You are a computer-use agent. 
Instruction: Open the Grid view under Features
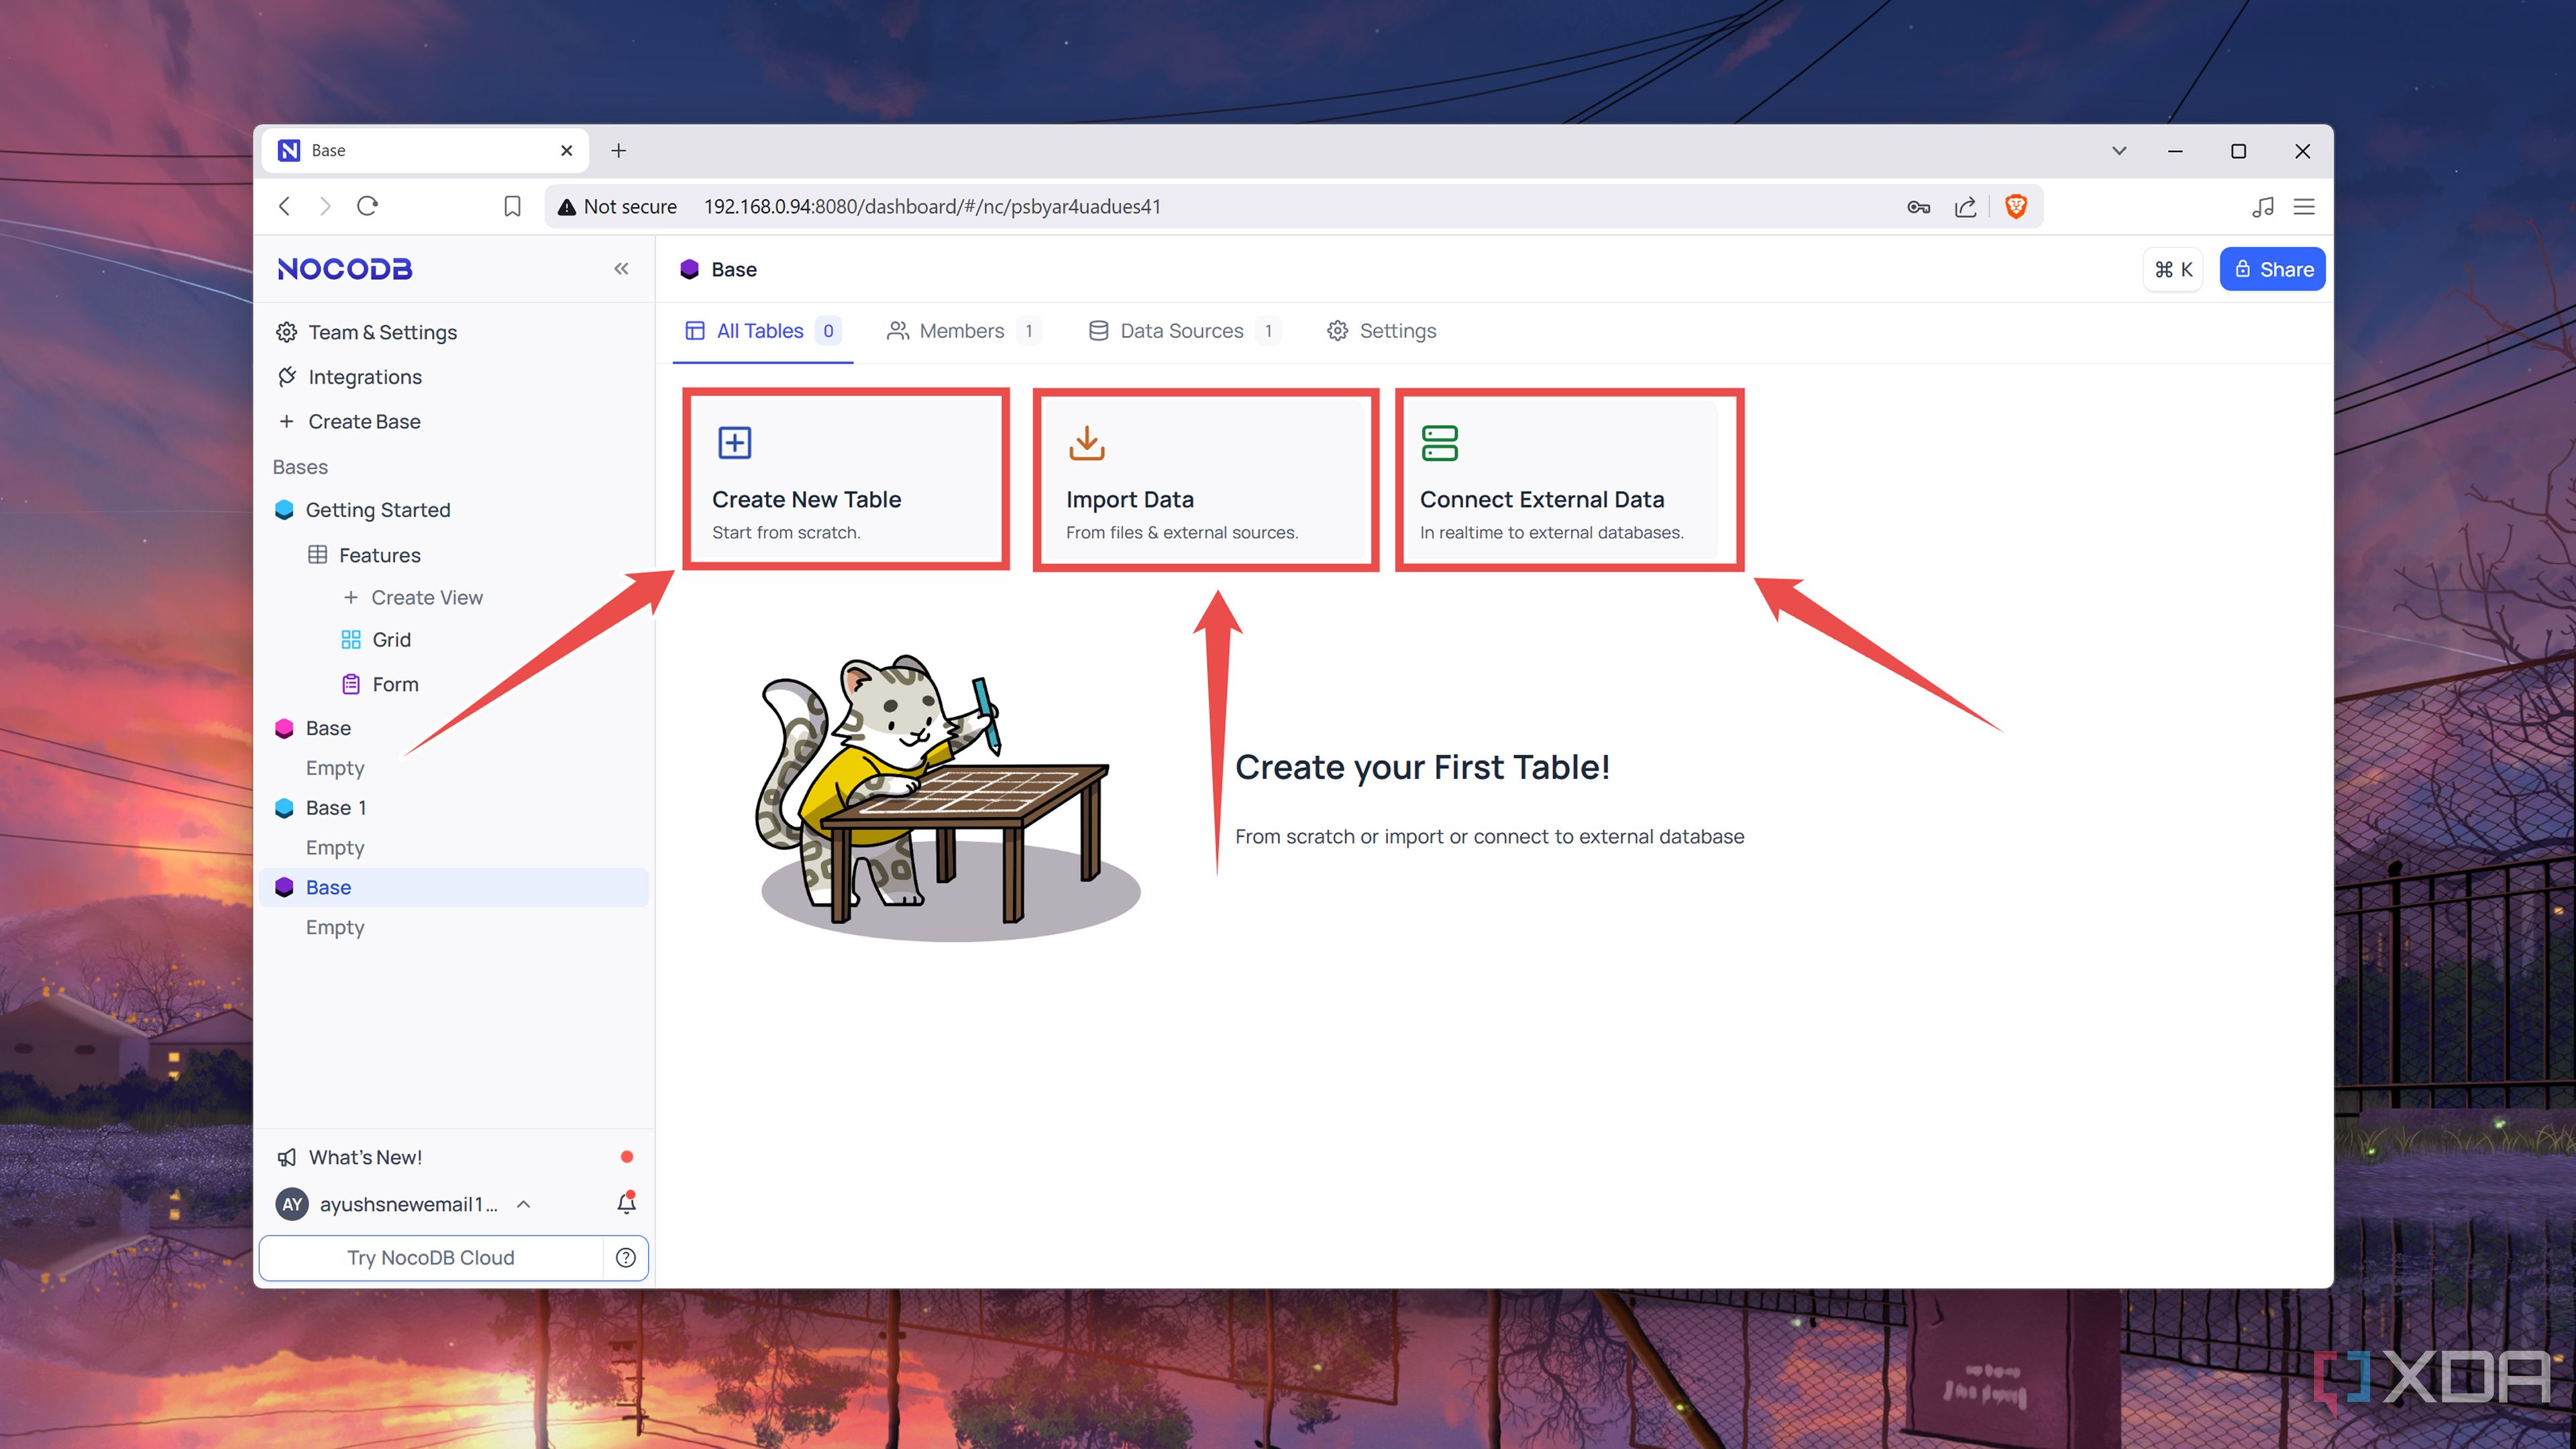pyautogui.click(x=391, y=639)
